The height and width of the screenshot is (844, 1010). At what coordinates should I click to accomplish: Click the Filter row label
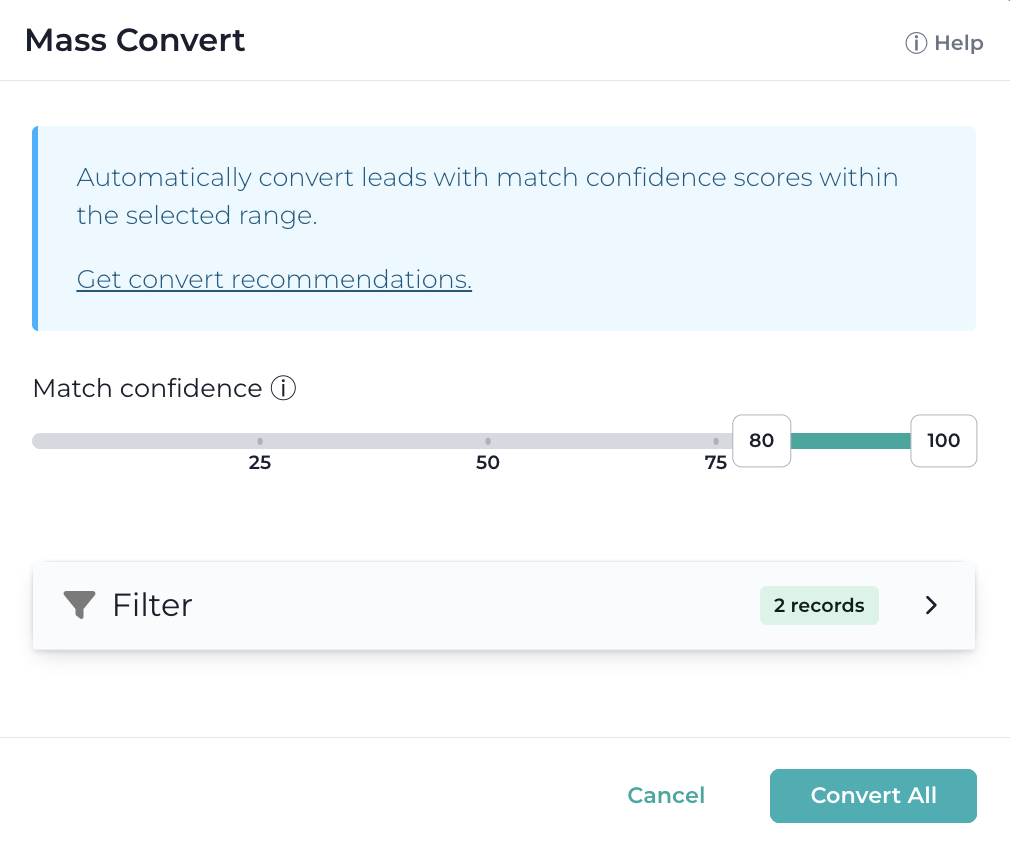pos(152,605)
